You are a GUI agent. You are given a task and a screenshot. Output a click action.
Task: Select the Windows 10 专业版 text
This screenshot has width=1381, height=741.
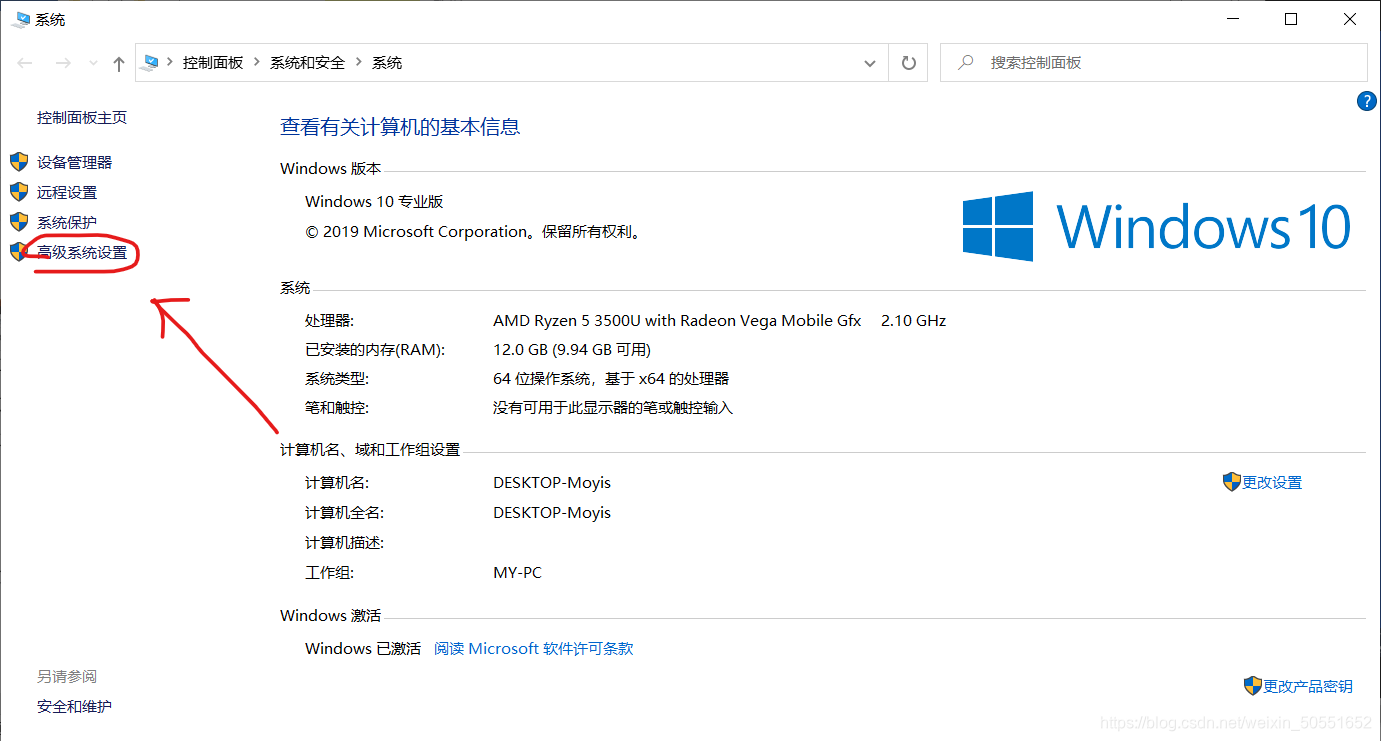point(374,201)
